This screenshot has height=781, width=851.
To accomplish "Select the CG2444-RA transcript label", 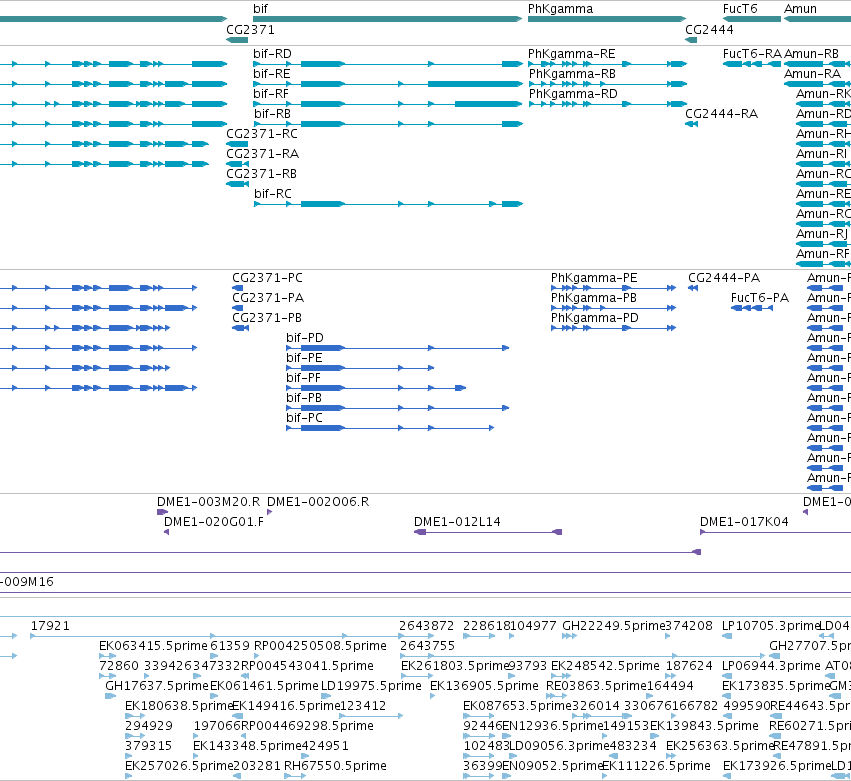I will click(x=722, y=114).
